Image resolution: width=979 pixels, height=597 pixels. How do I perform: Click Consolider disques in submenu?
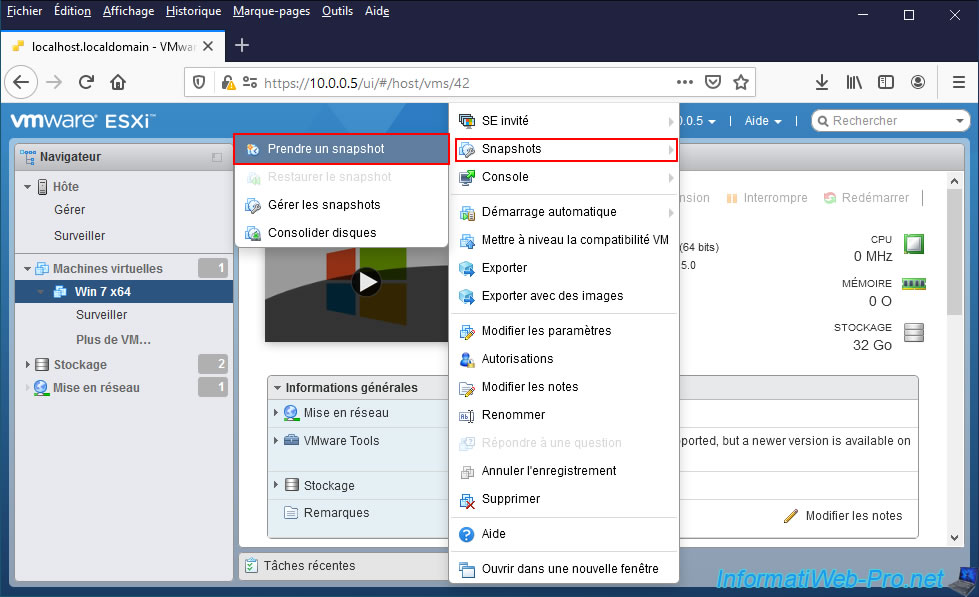click(322, 233)
